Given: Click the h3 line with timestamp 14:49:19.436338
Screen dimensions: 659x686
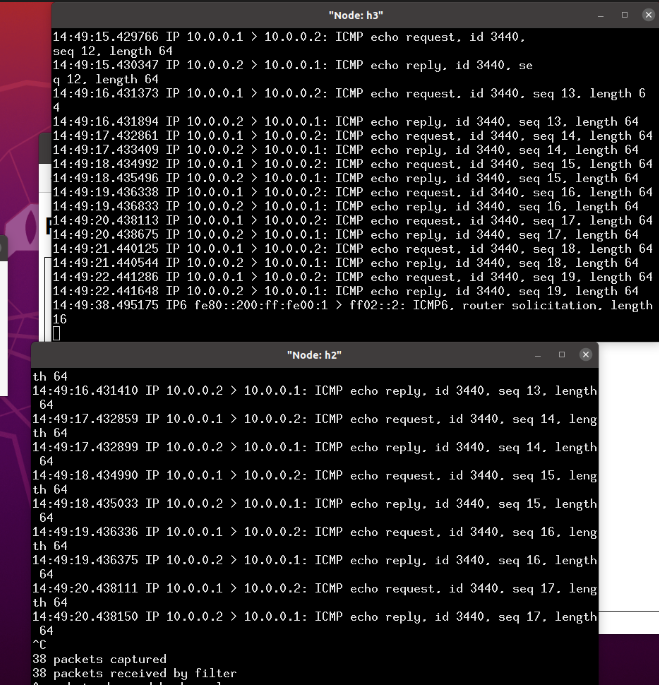Looking at the screenshot, I should click(x=353, y=192).
